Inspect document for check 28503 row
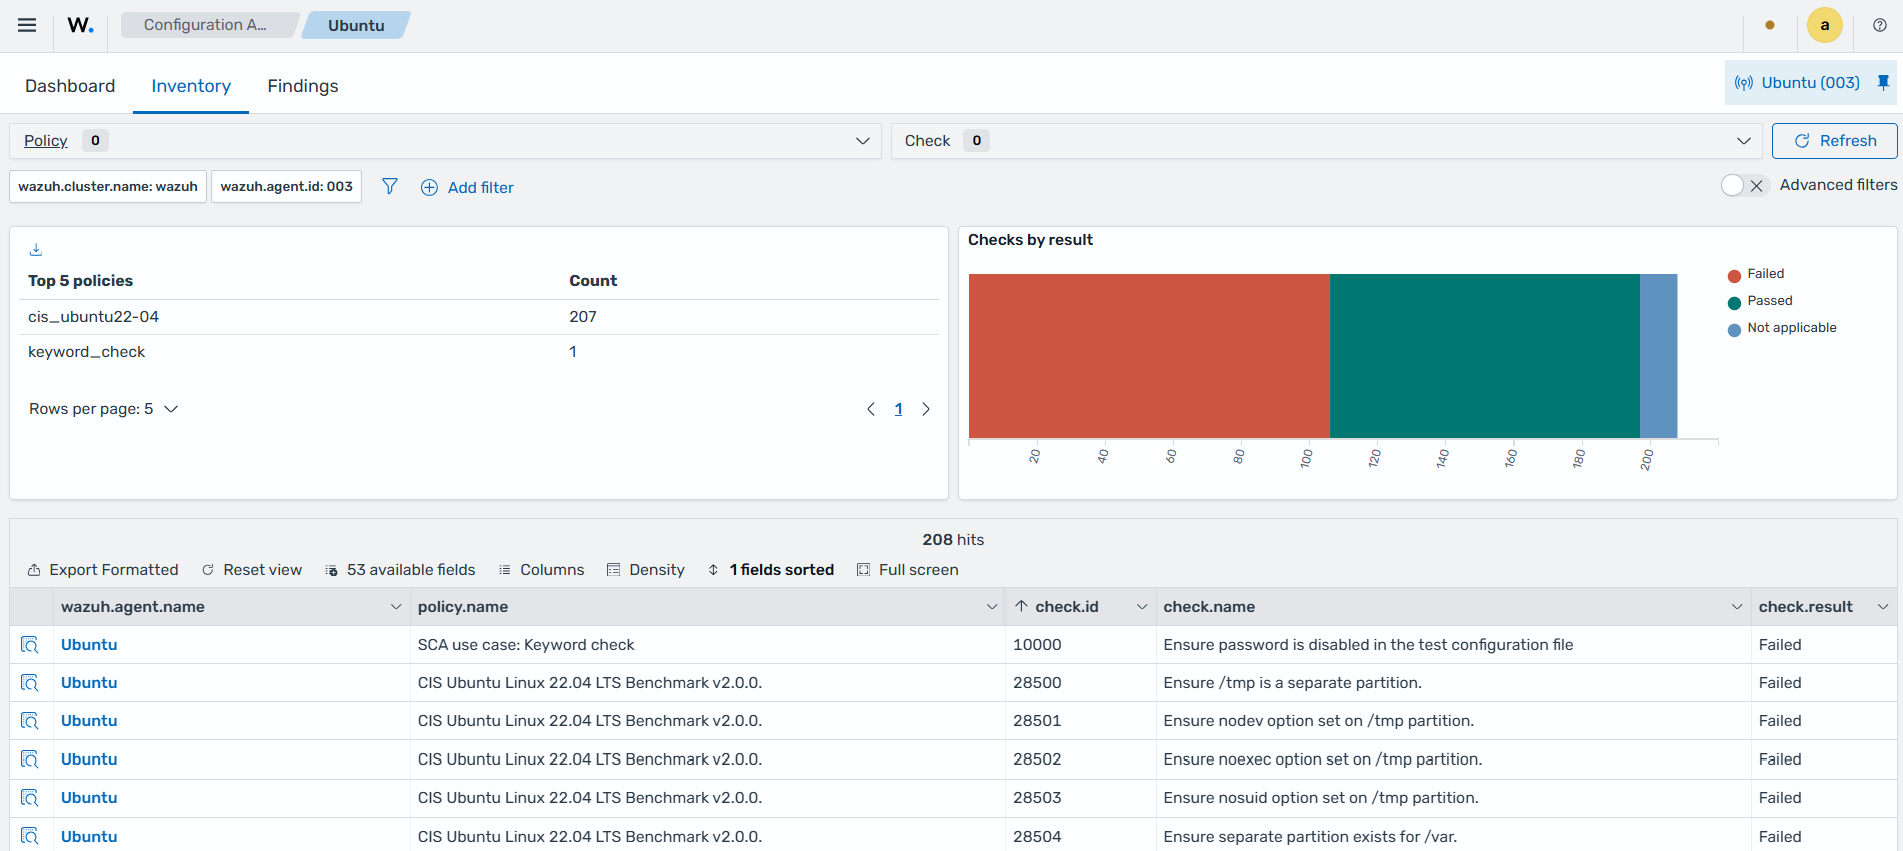Screen dimensions: 1903x851 click(x=30, y=798)
